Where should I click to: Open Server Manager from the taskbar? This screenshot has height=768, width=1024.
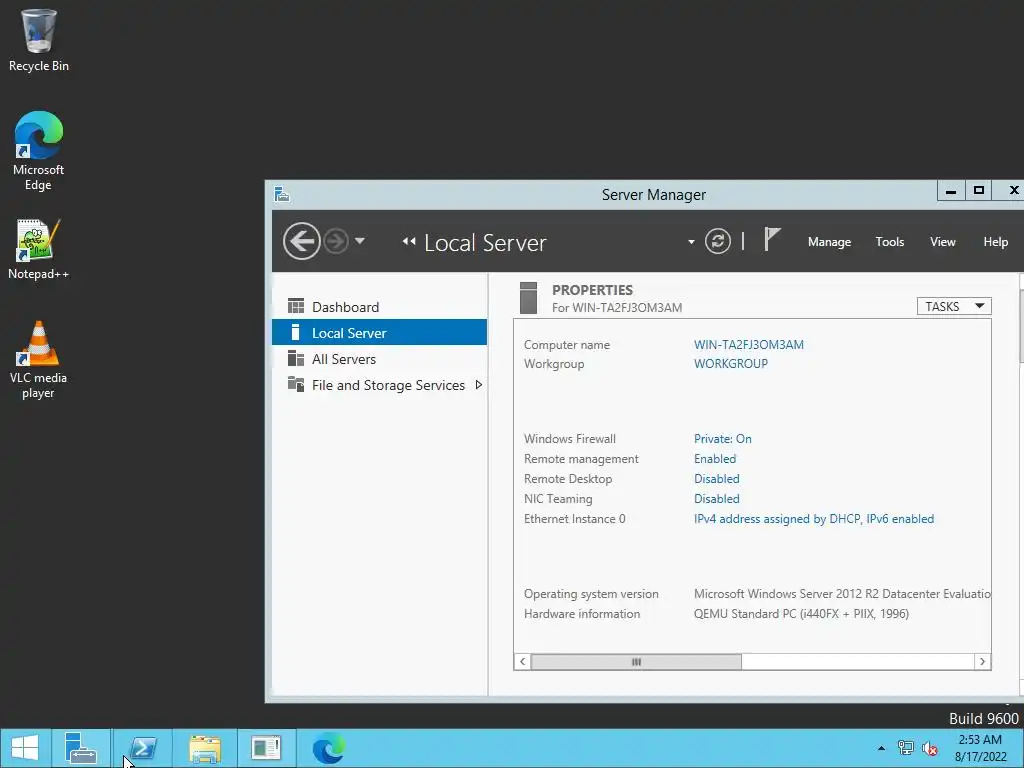point(81,748)
